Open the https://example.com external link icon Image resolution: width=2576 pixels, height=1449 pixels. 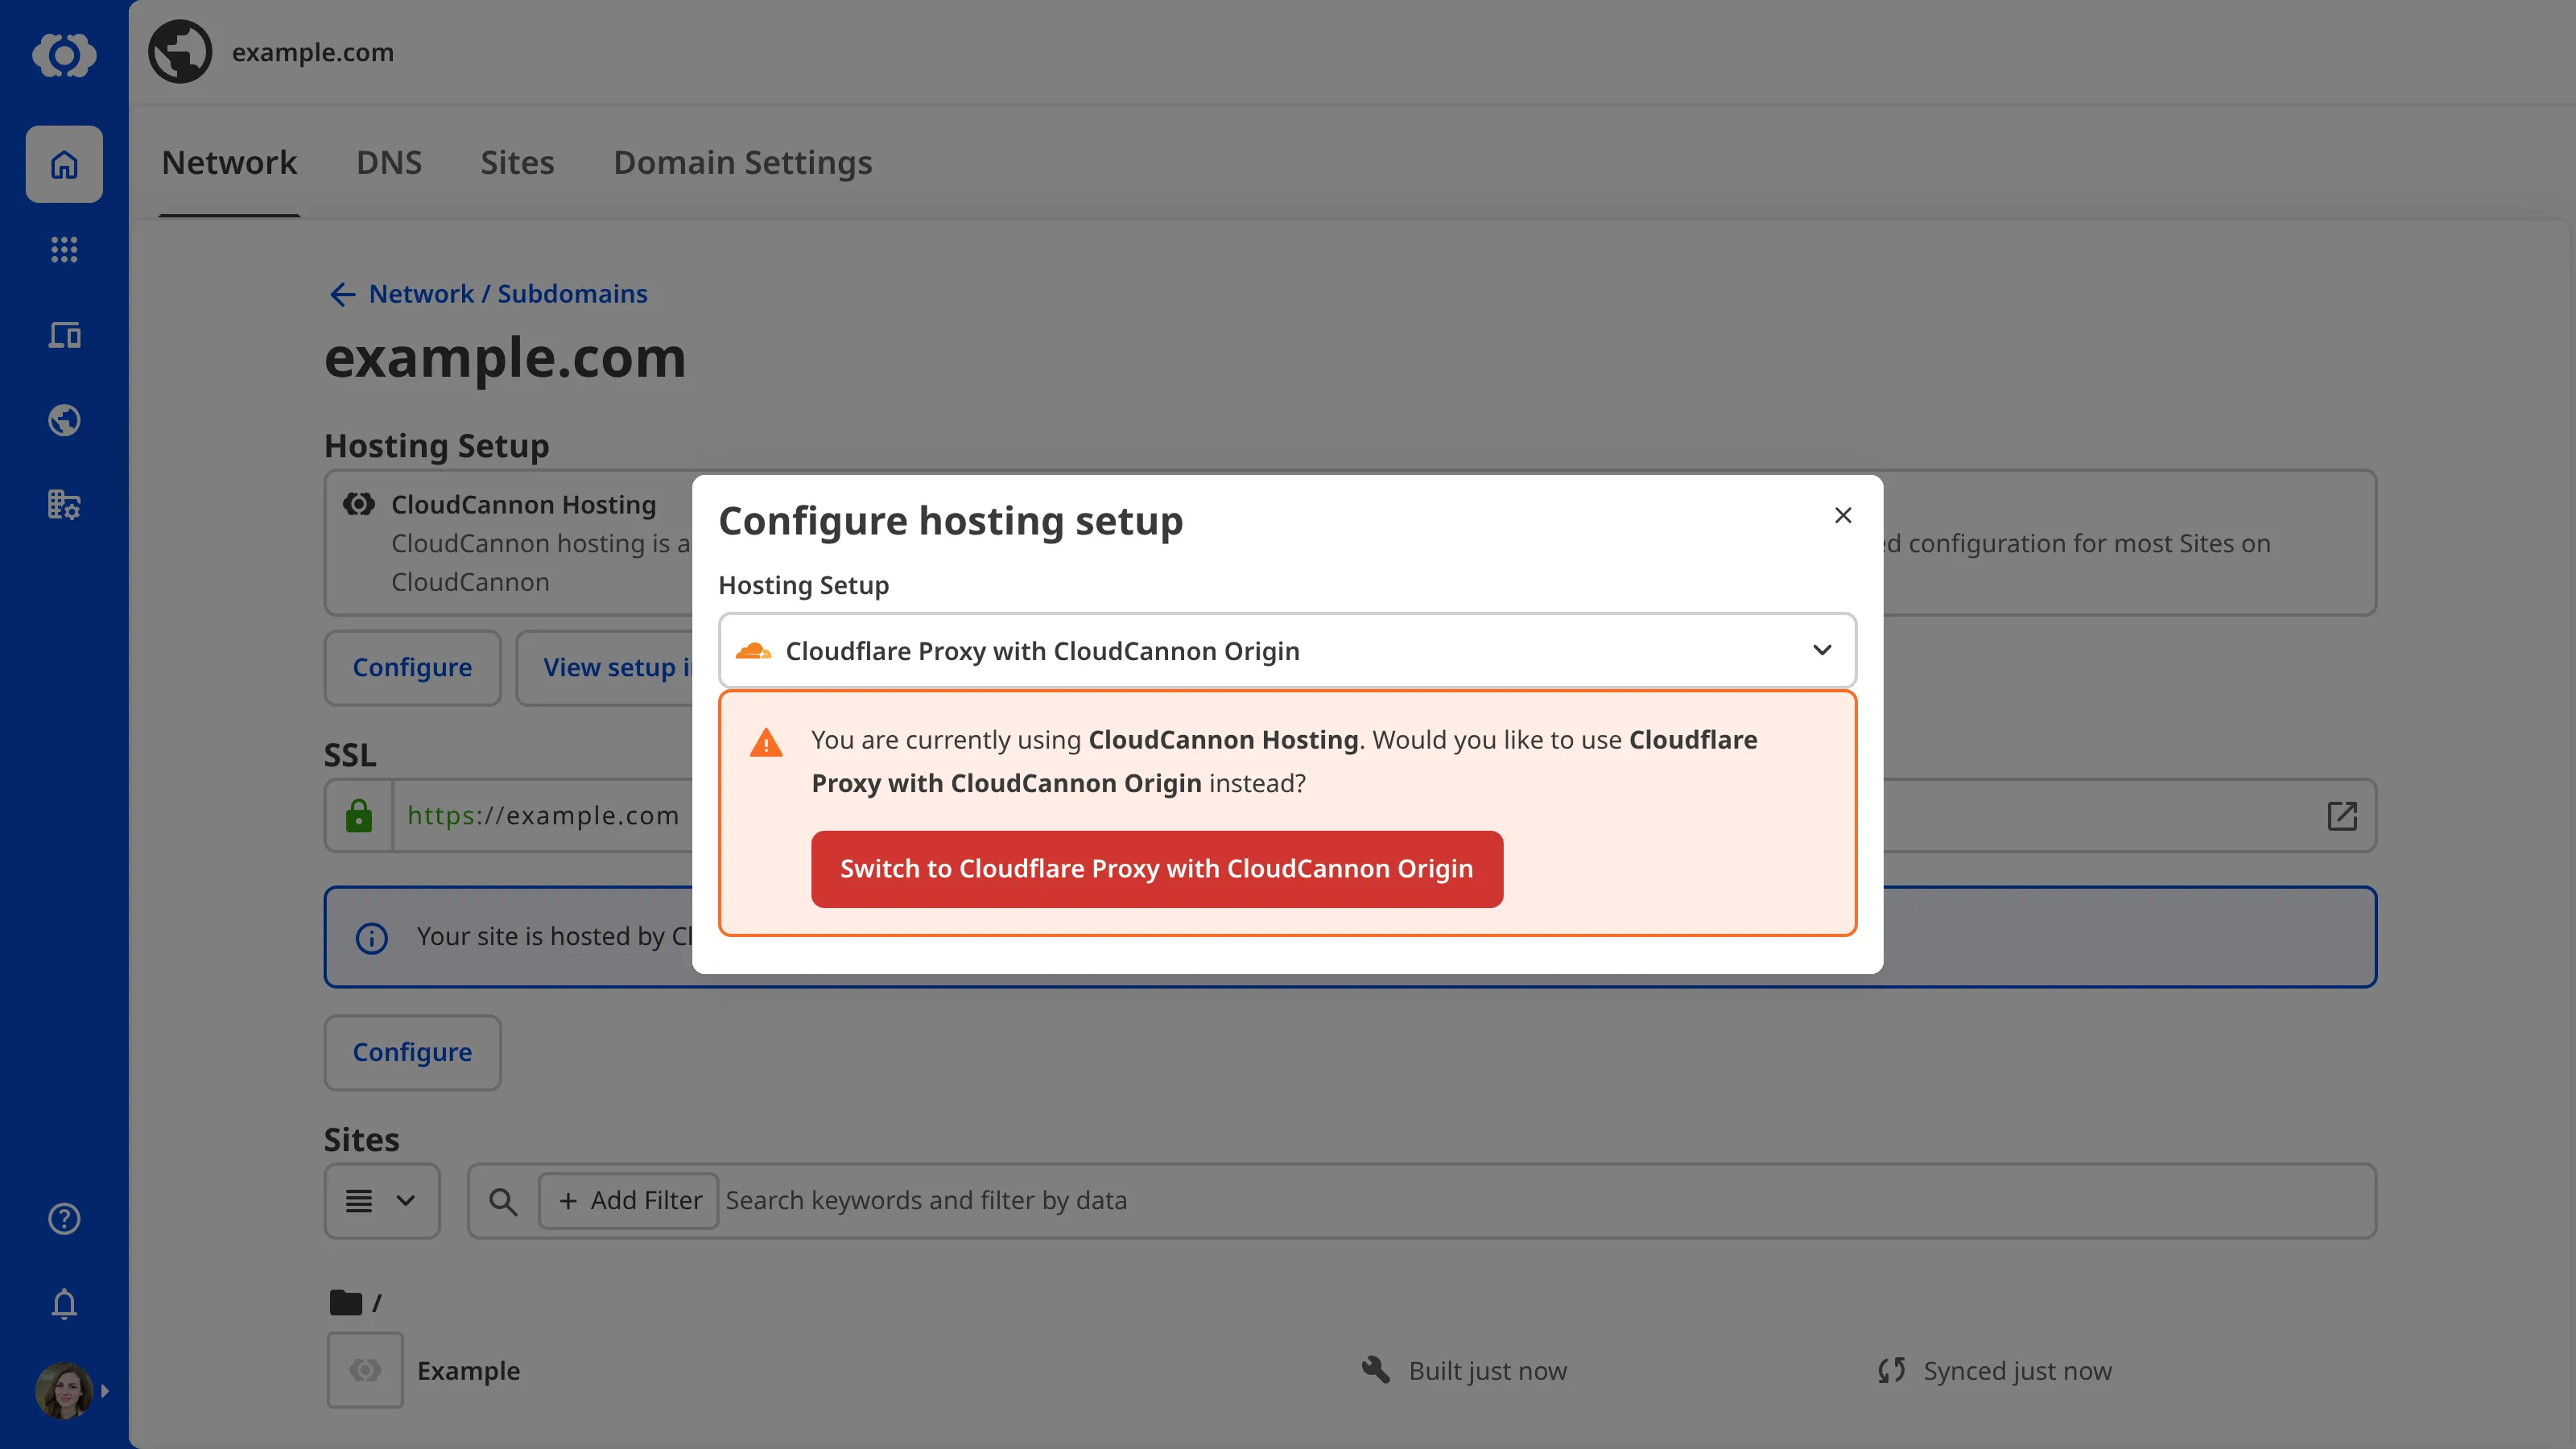pyautogui.click(x=2342, y=815)
